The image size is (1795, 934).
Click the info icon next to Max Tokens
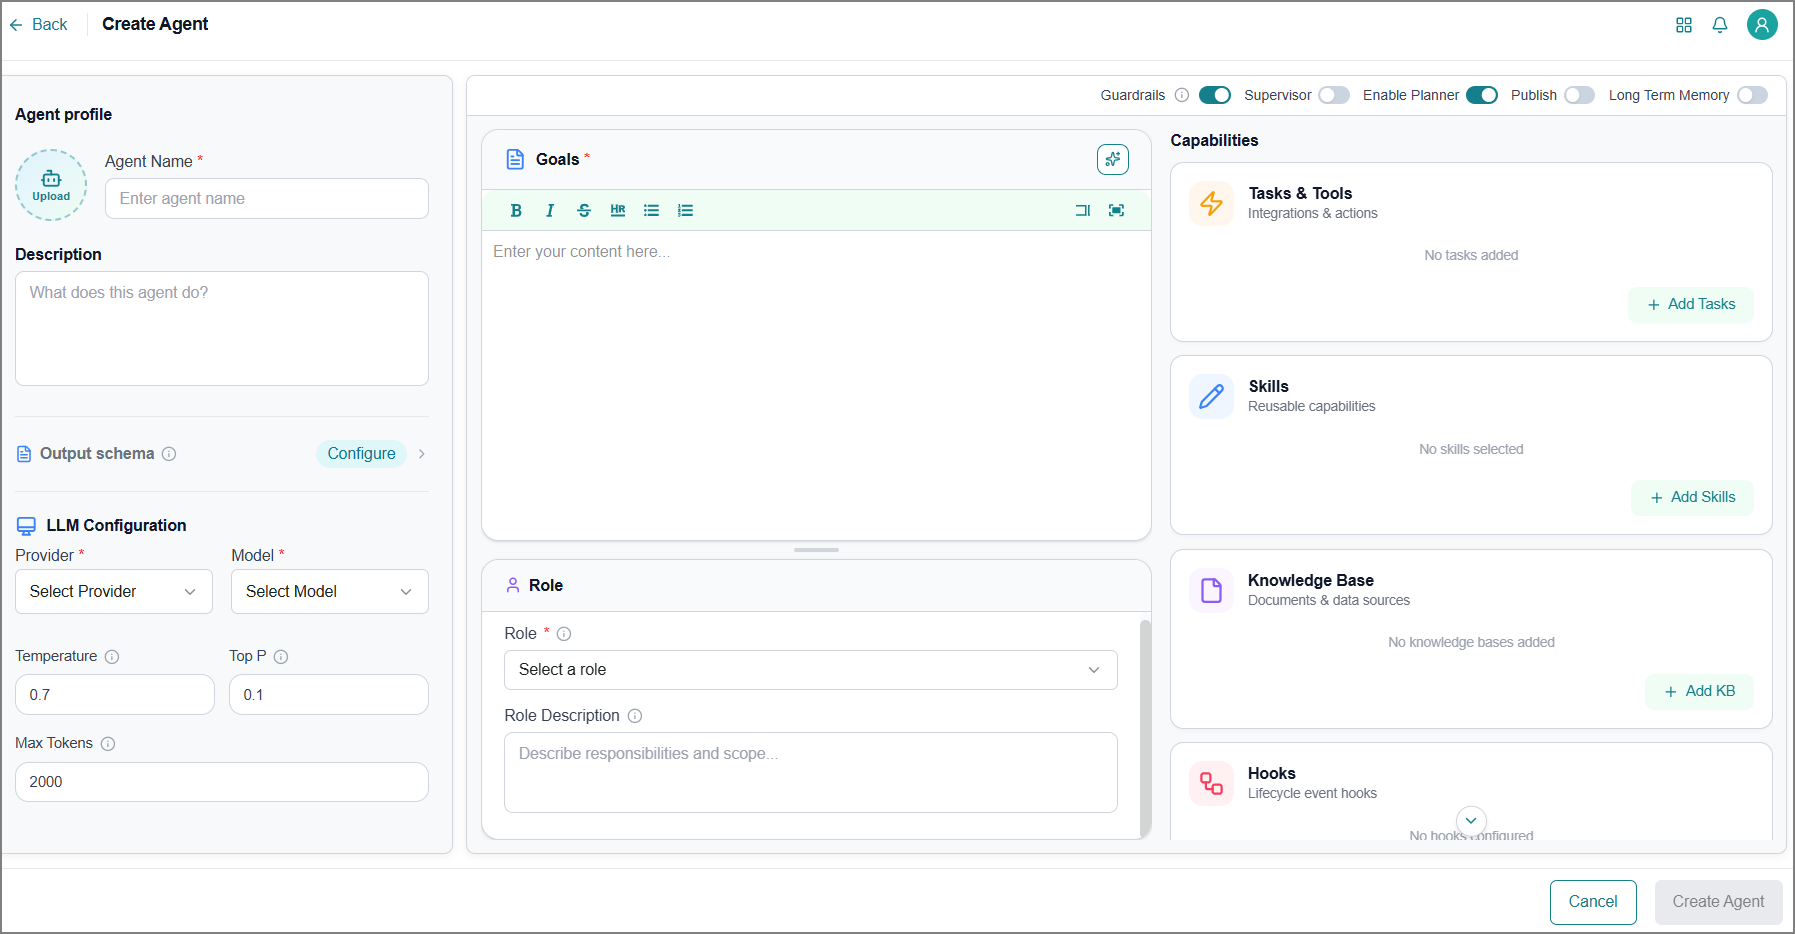coord(108,744)
